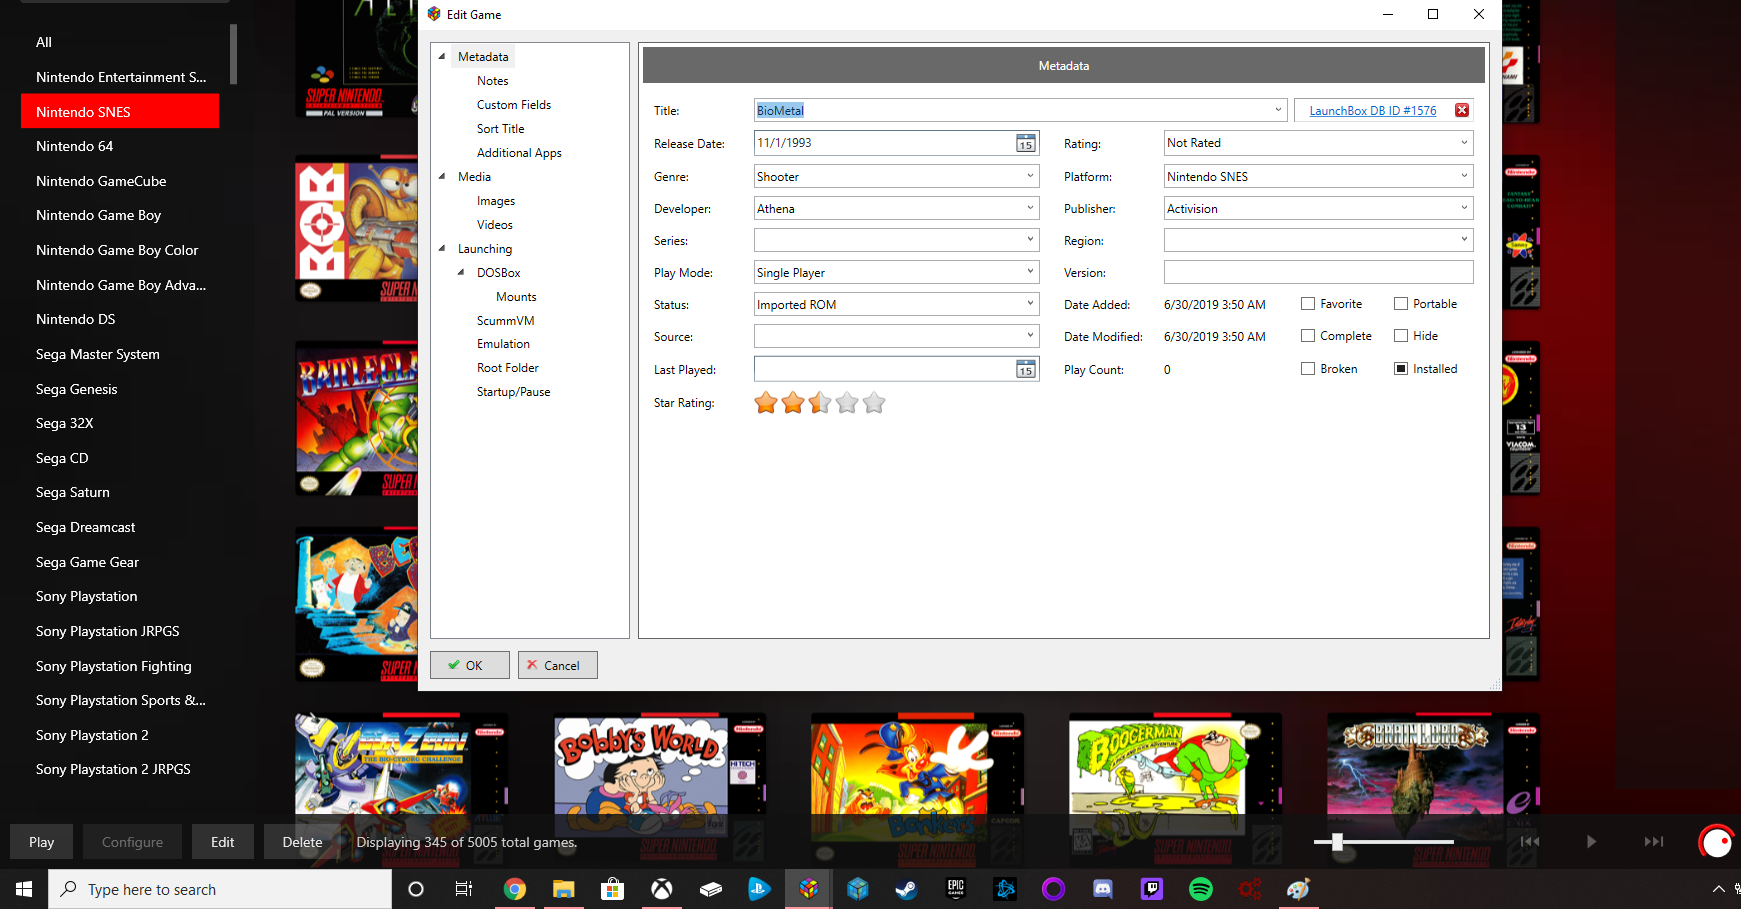Enable the Favorite checkbox

click(x=1308, y=304)
